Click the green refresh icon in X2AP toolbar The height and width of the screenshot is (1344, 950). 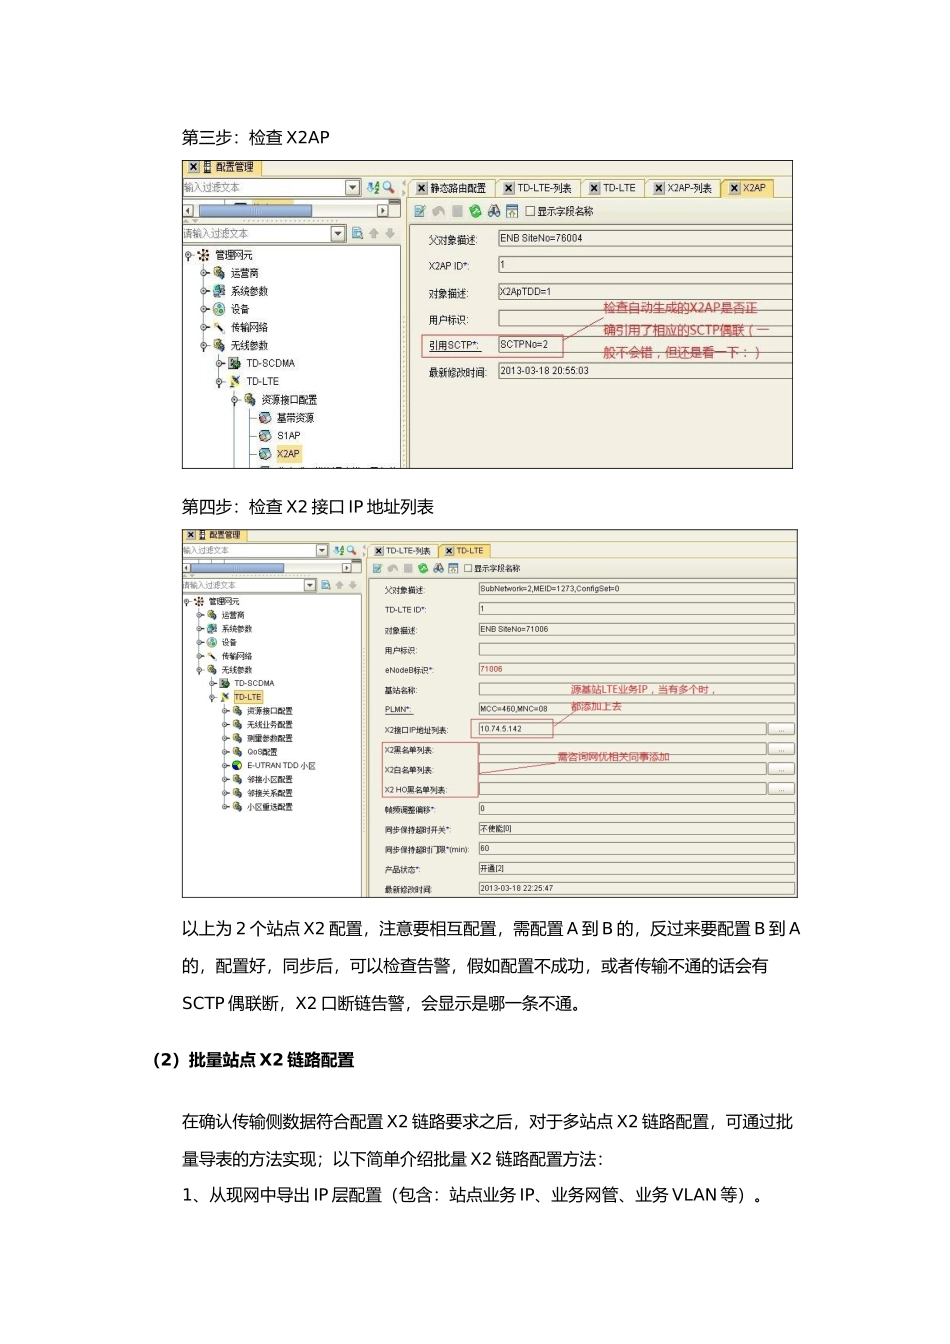click(x=475, y=212)
